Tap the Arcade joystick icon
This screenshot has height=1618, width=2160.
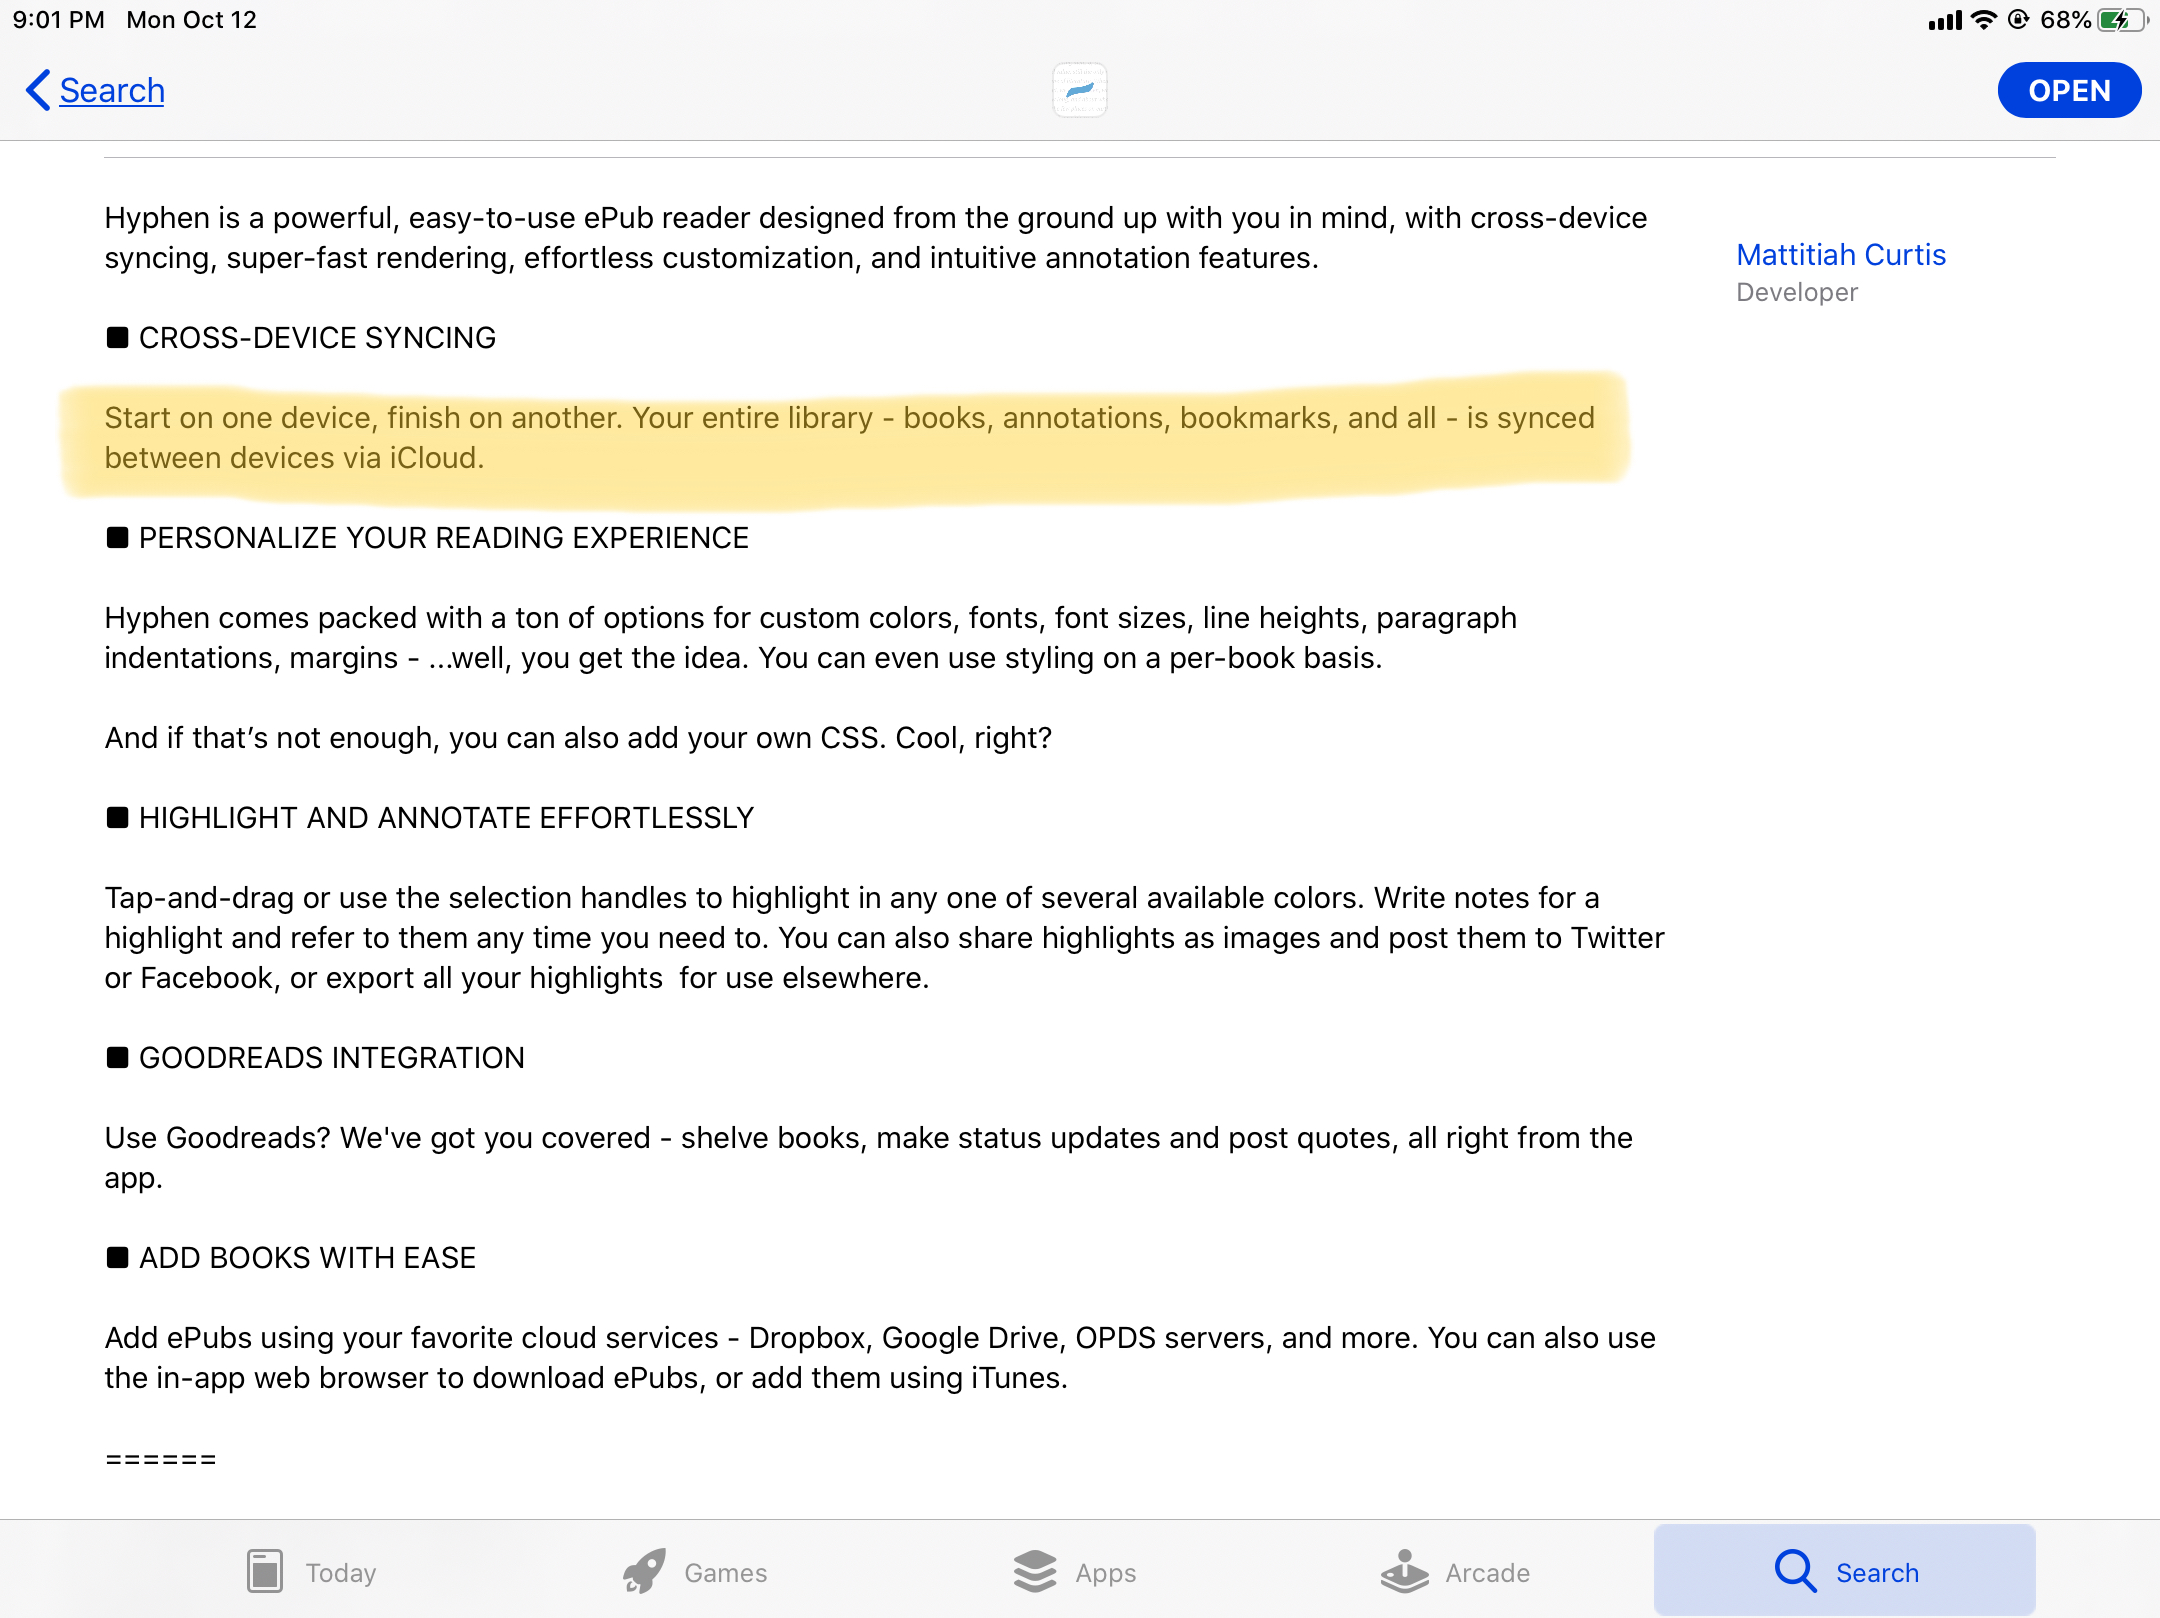(1404, 1571)
